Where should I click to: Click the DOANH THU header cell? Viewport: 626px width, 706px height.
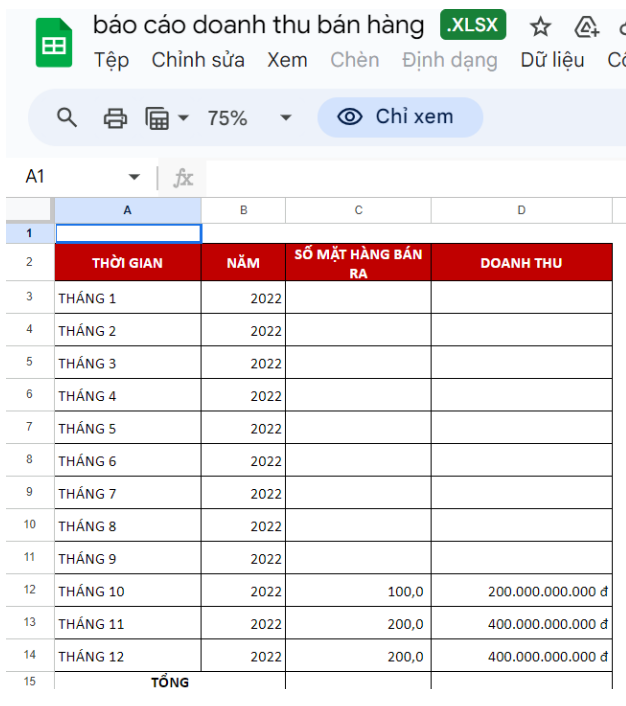pyautogui.click(x=522, y=262)
